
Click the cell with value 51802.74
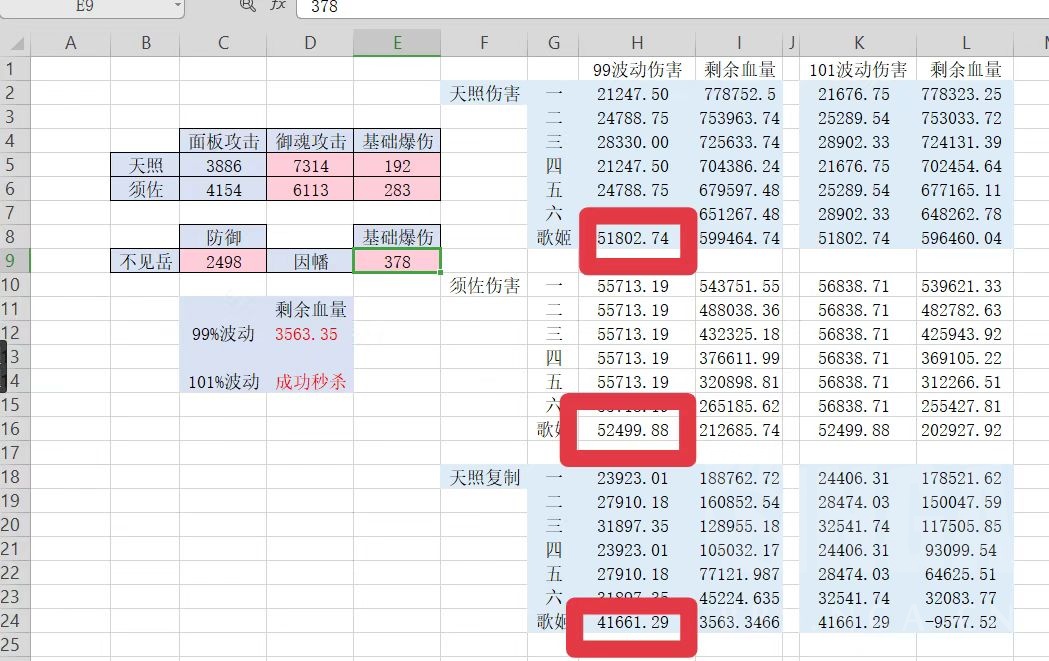click(637, 238)
